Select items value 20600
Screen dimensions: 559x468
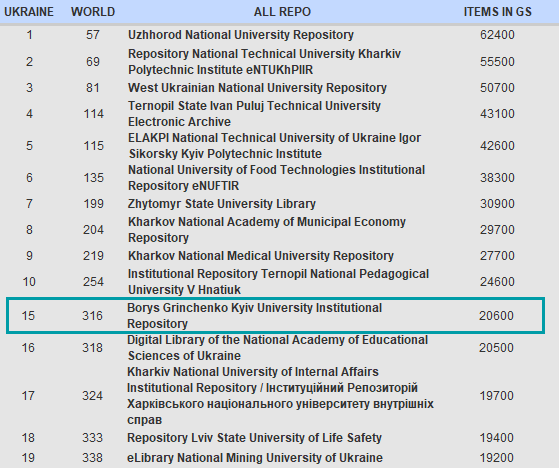coord(496,316)
